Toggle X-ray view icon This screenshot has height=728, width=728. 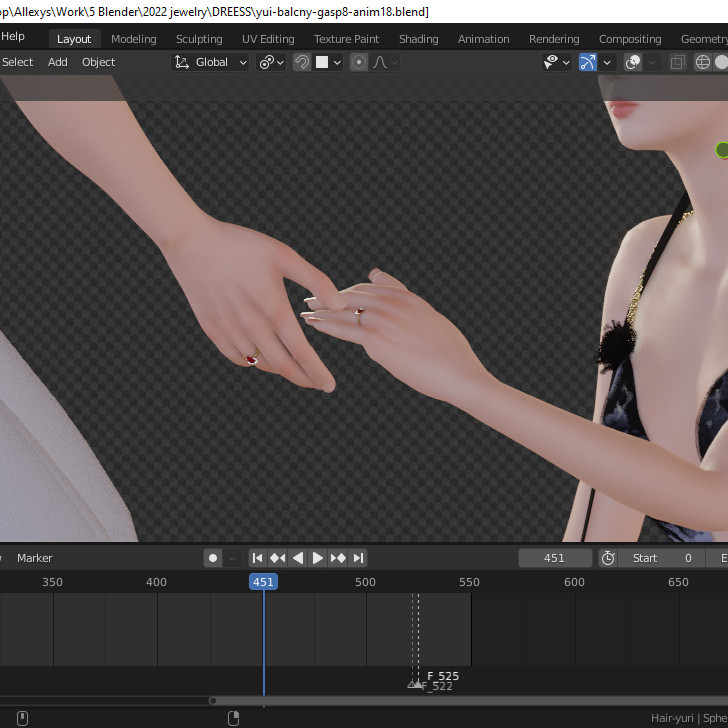pyautogui.click(x=678, y=62)
